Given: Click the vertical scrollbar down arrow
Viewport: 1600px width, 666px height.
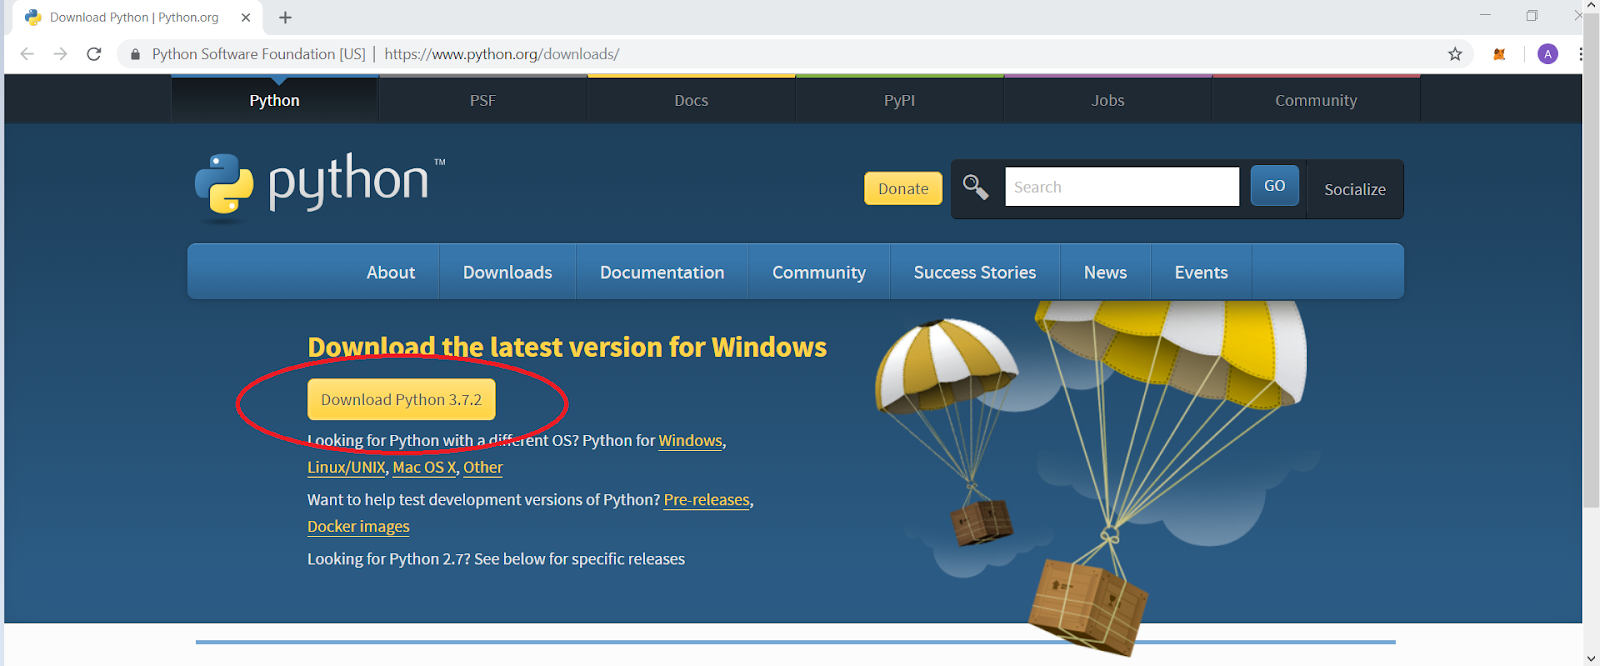Looking at the screenshot, I should 1591,658.
